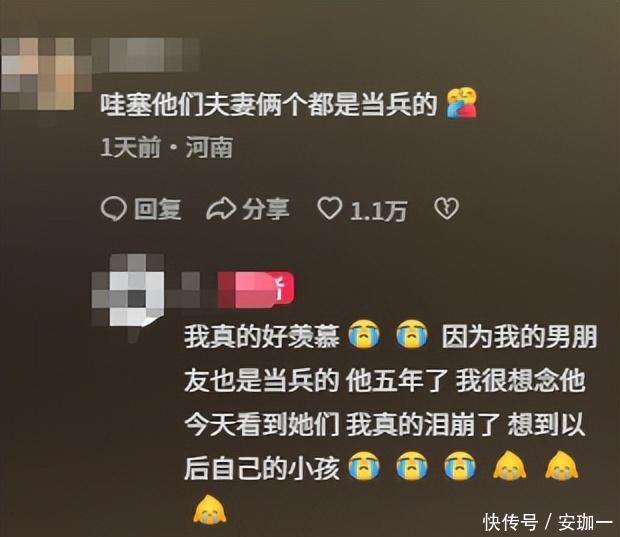Click first crying emoji after 我真的好羡慕
Viewport: 620px width, 537px height.
[364, 335]
